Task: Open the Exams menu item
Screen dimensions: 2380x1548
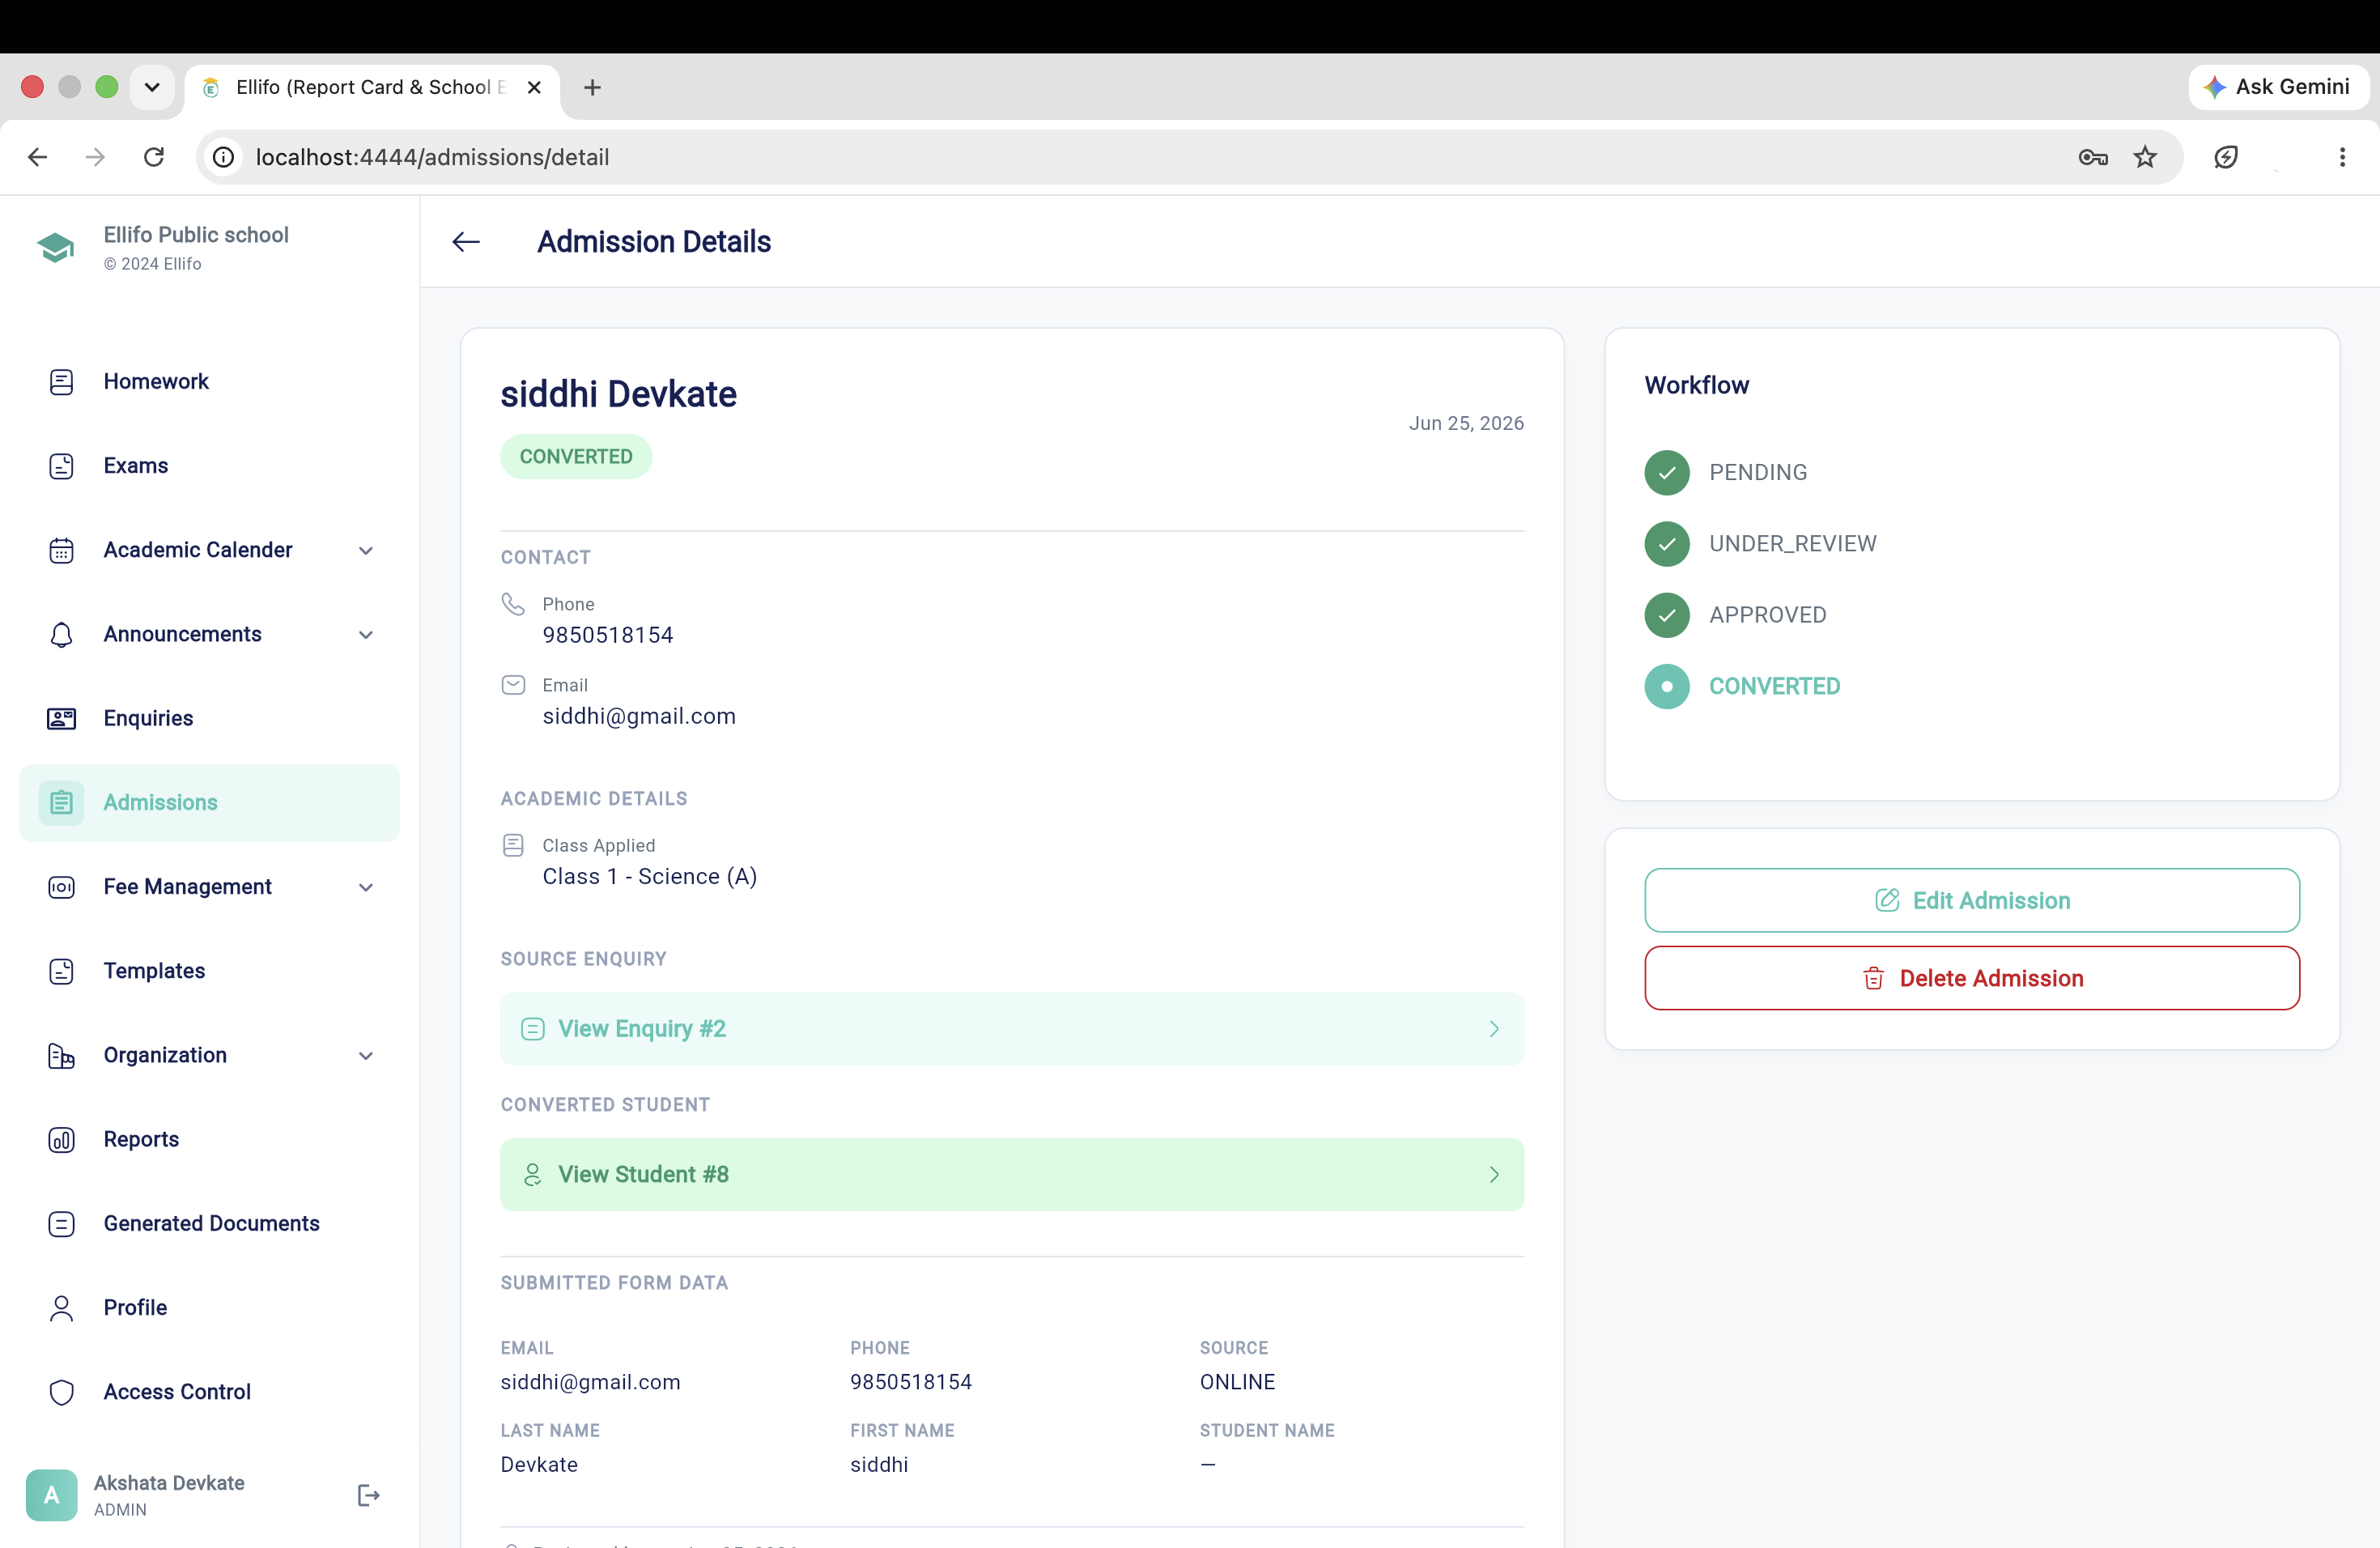Action: [x=209, y=466]
